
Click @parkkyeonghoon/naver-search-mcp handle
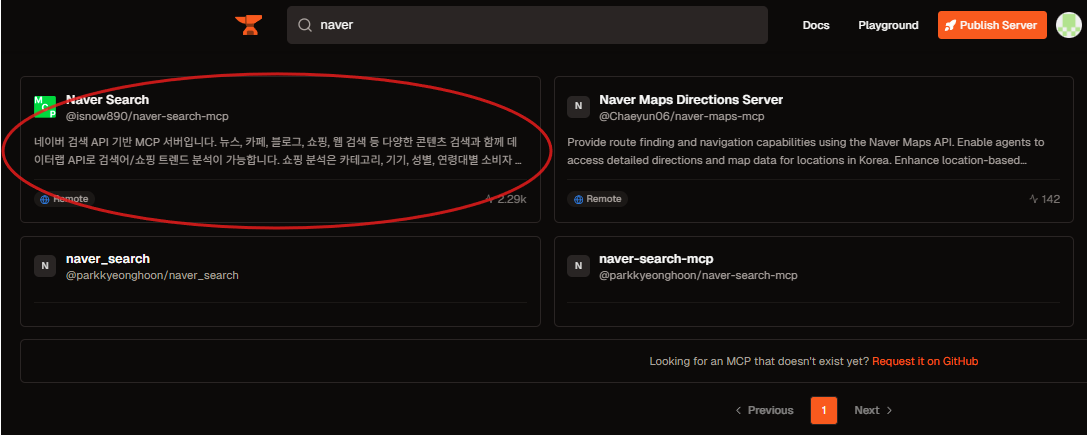click(698, 275)
